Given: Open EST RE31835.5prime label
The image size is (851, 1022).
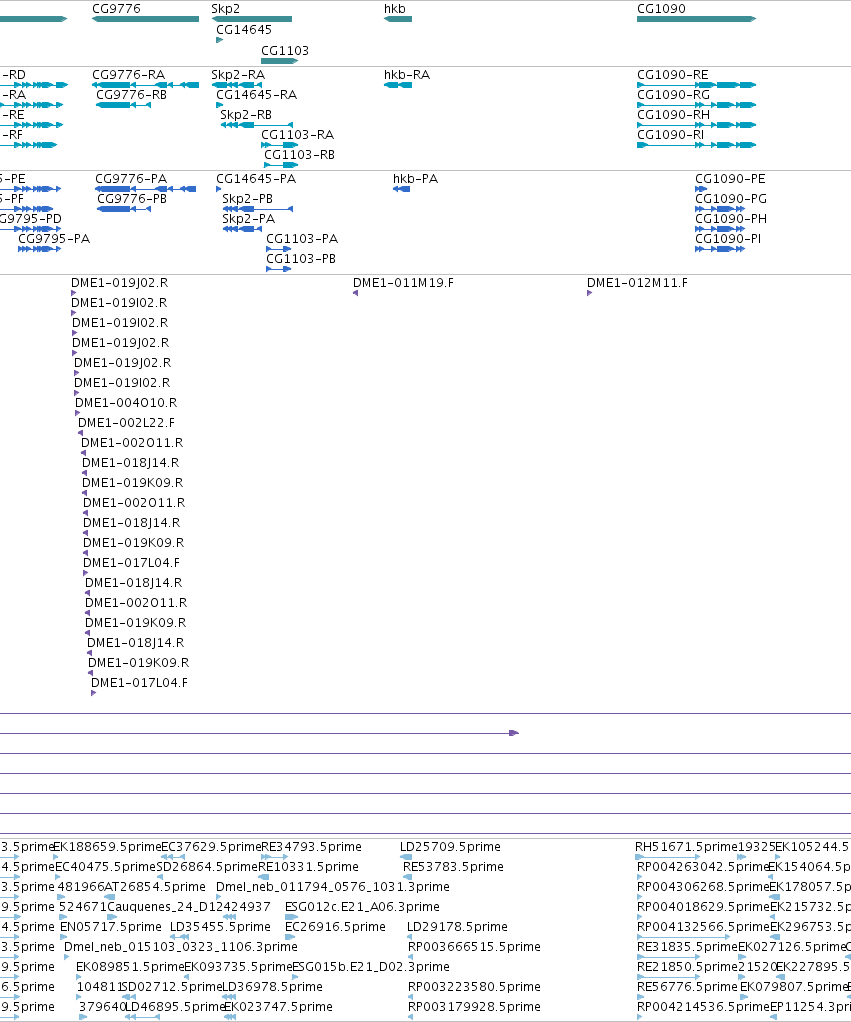Looking at the screenshot, I should pos(687,946).
